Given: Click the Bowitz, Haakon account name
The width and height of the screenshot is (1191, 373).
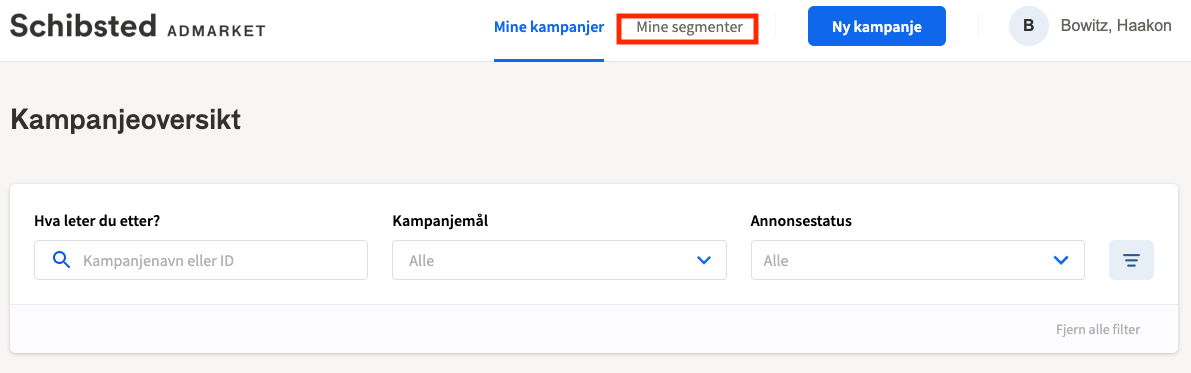Looking at the screenshot, I should pyautogui.click(x=1116, y=27).
